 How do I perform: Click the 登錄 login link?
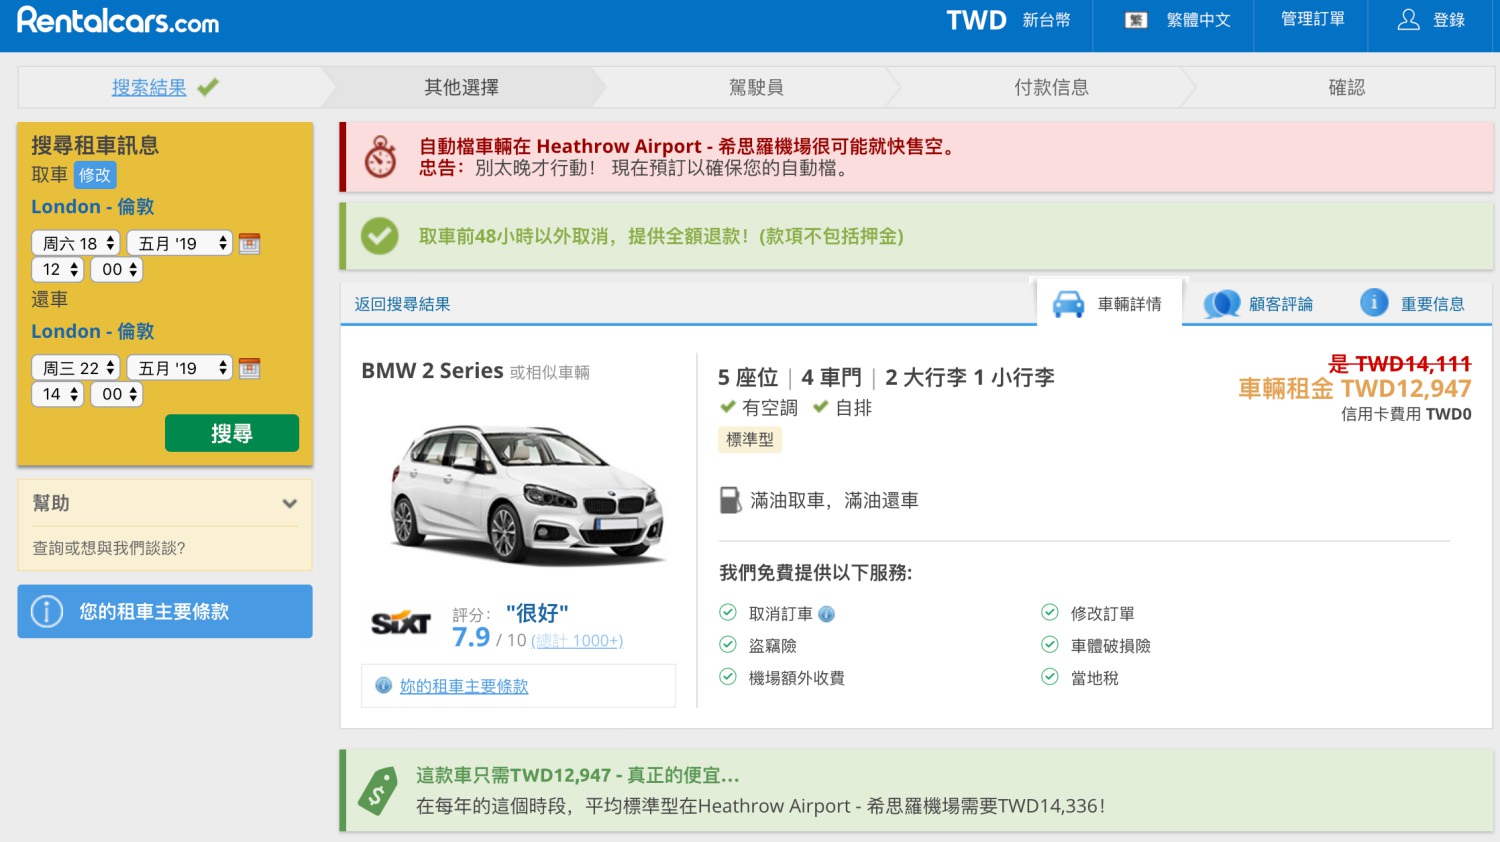[1449, 20]
